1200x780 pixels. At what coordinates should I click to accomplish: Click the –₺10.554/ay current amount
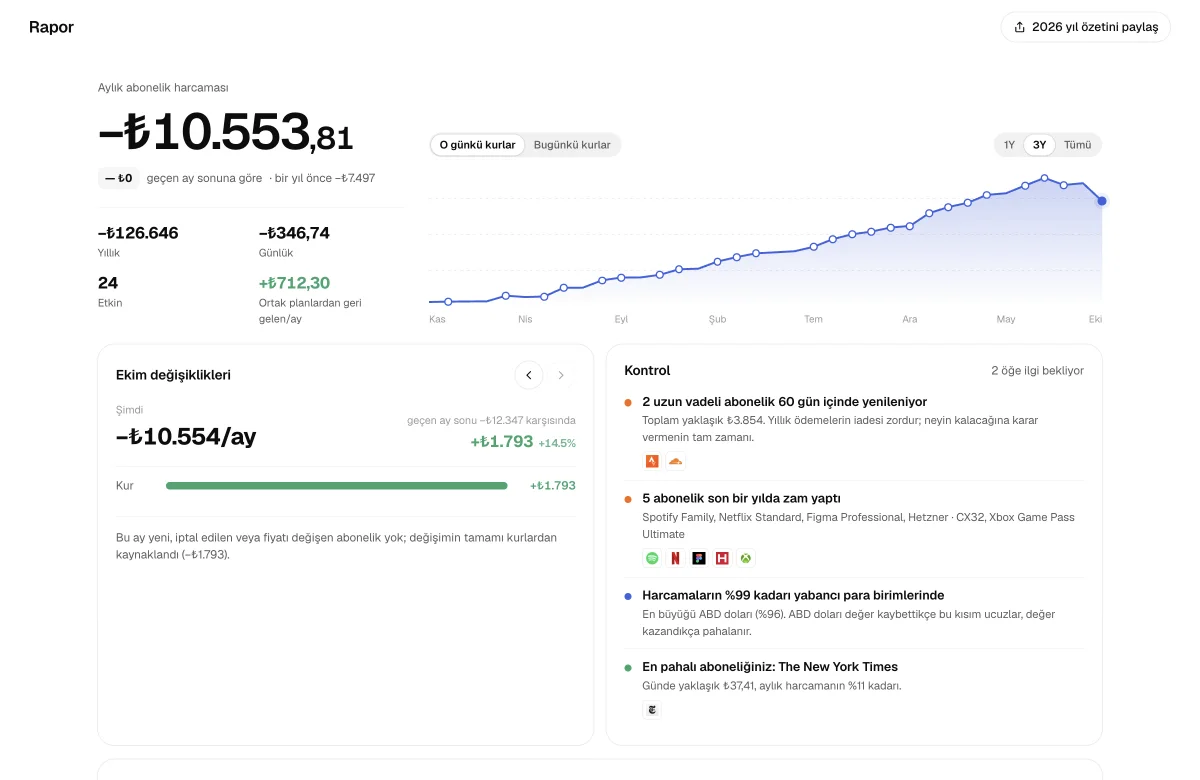[x=186, y=436]
